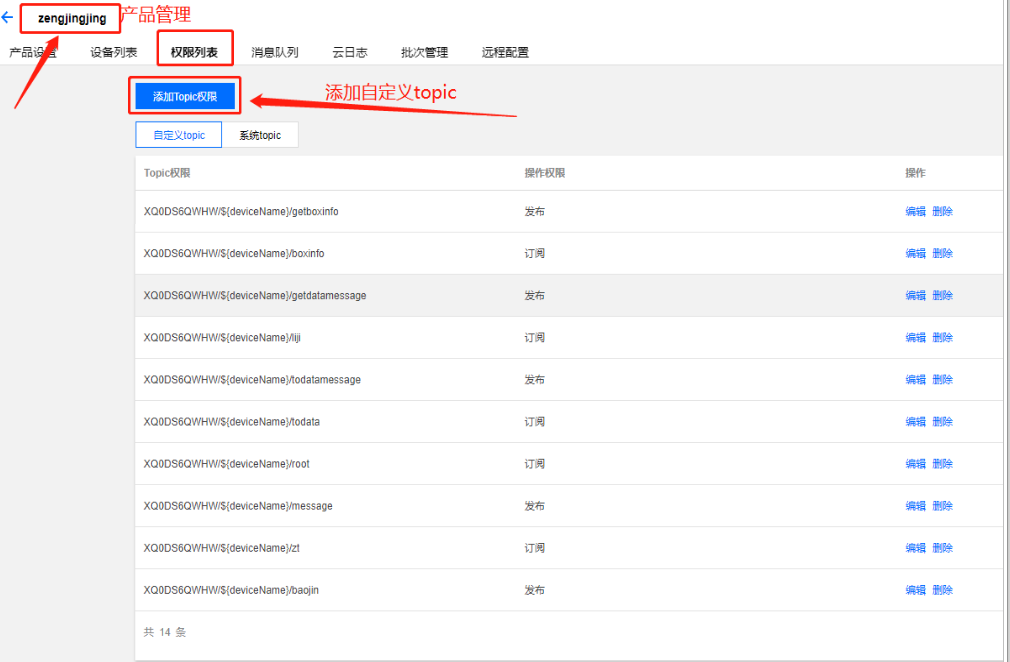Click the blue back arrow icon

(x=8, y=18)
